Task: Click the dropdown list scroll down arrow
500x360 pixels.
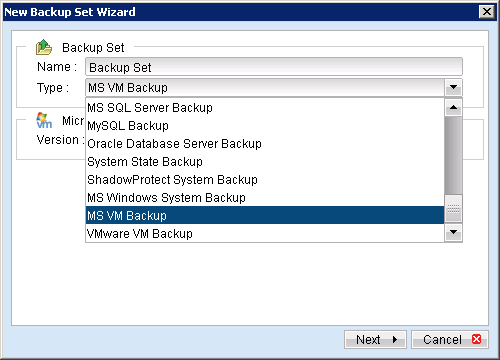Action: coord(453,232)
